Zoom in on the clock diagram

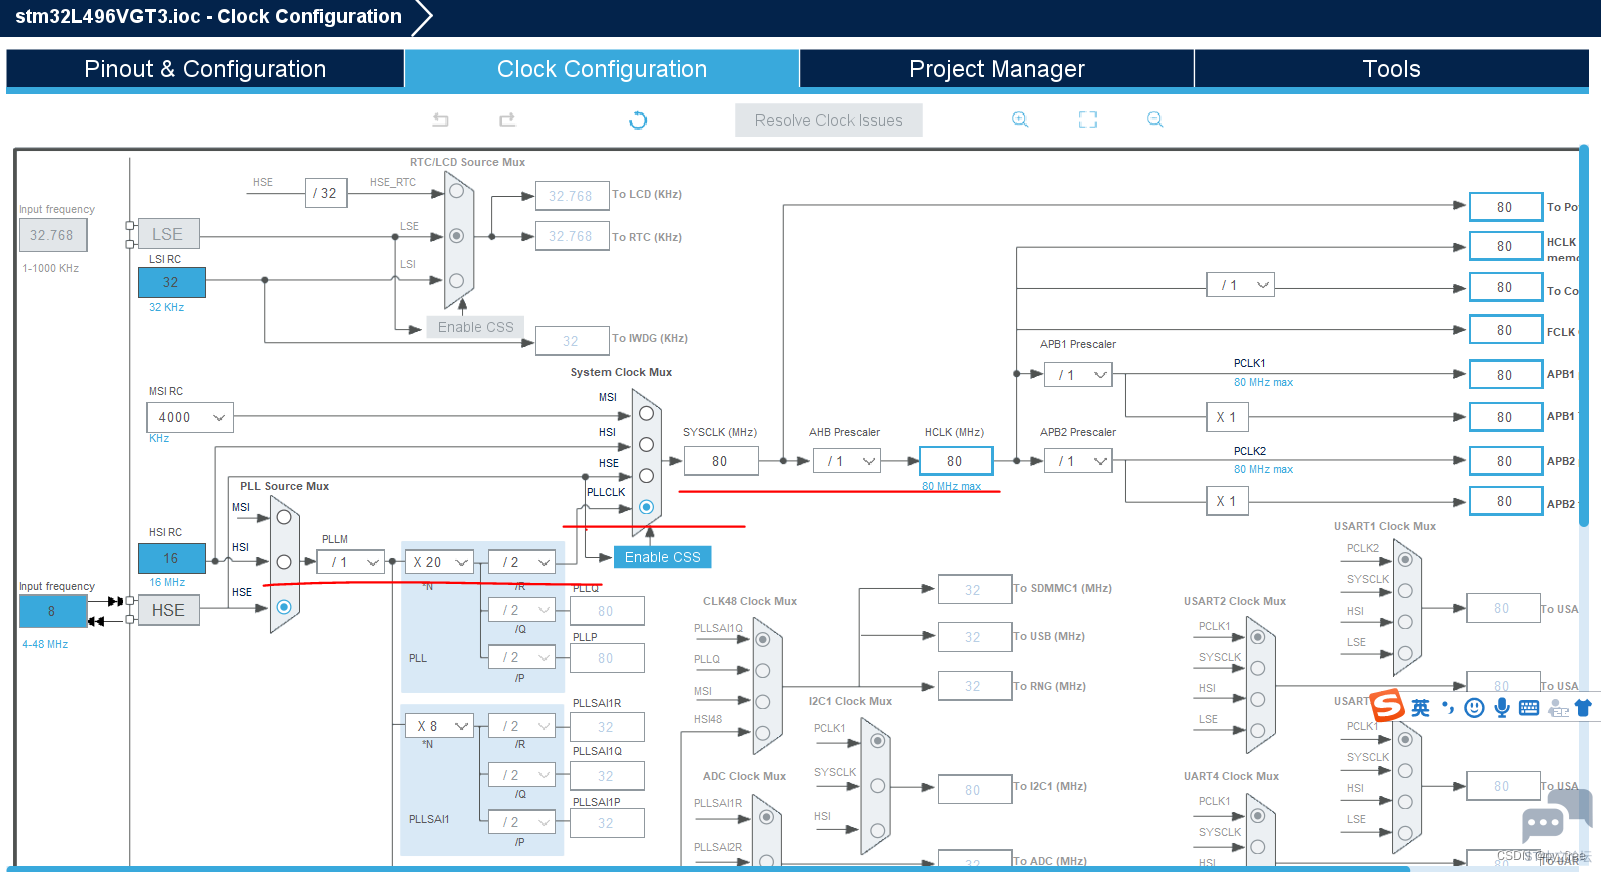coord(1020,120)
